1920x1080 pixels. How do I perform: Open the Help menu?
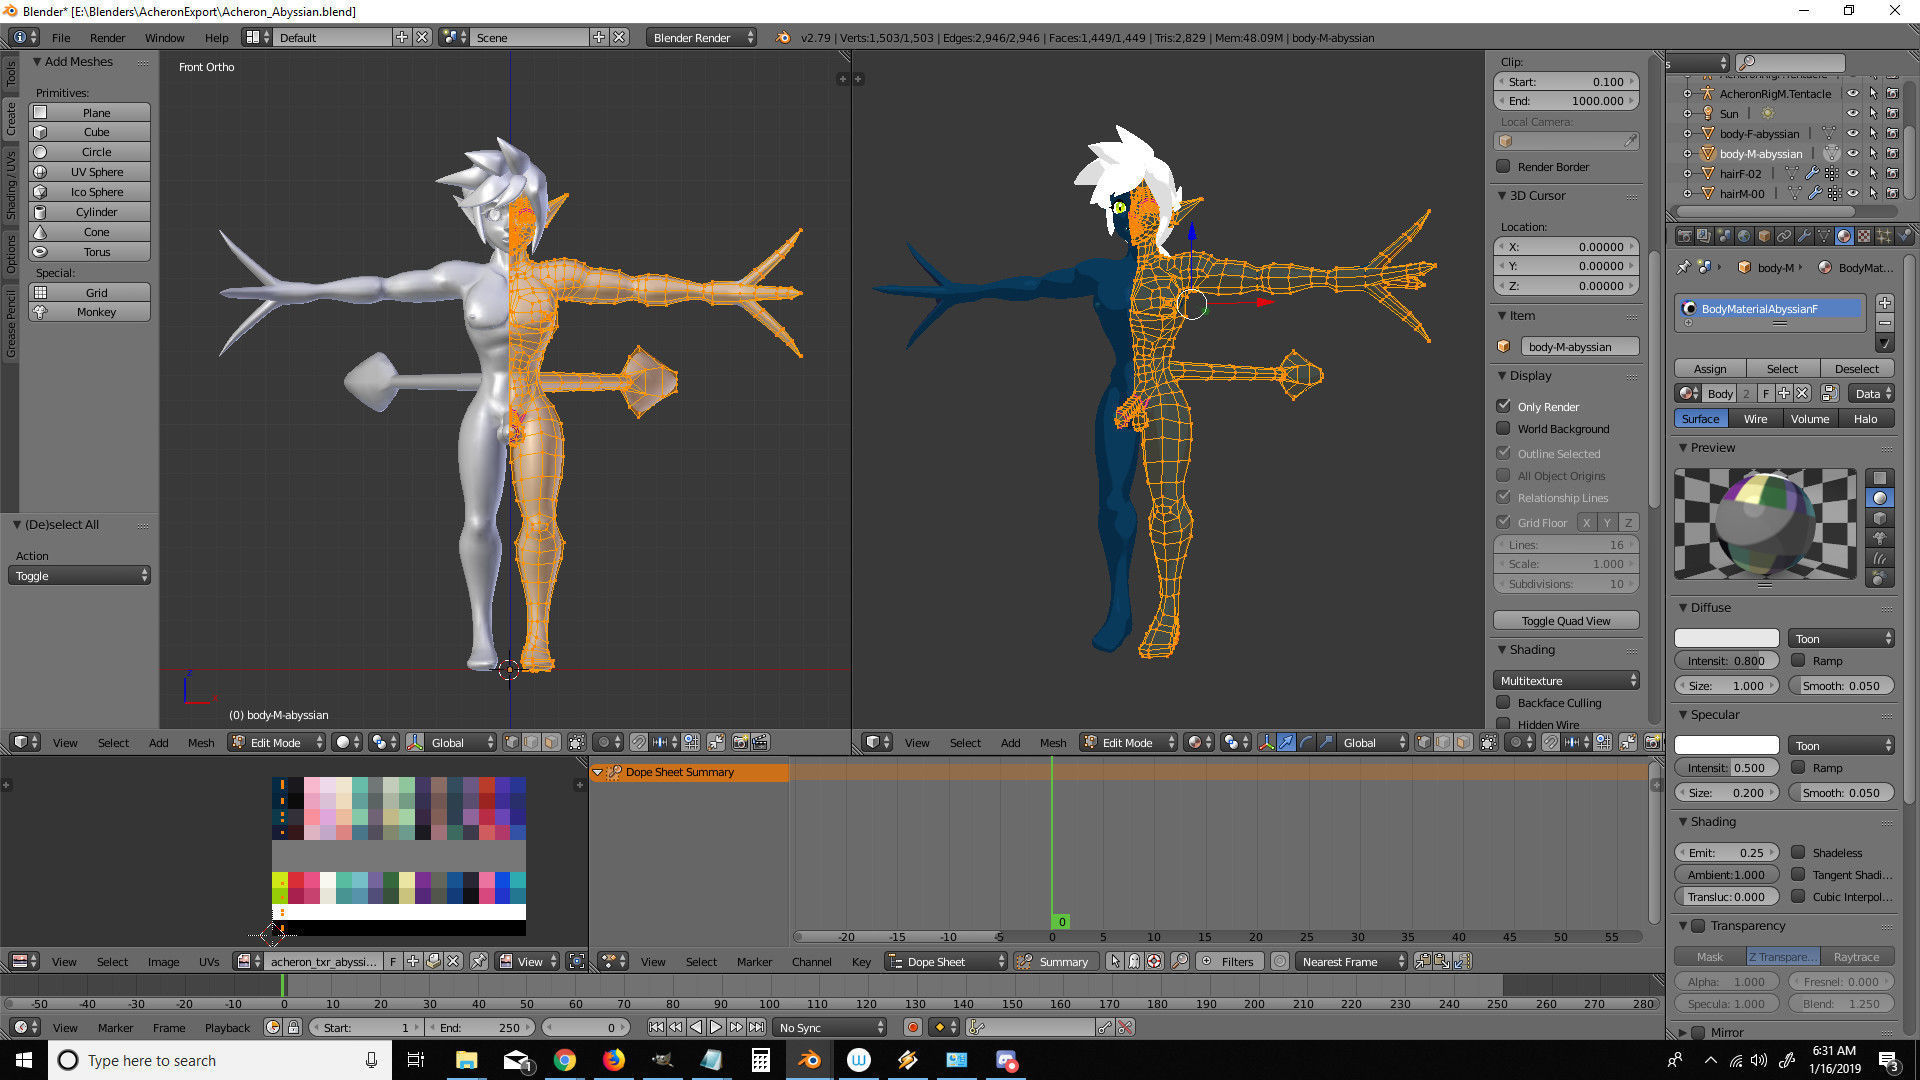(x=217, y=37)
